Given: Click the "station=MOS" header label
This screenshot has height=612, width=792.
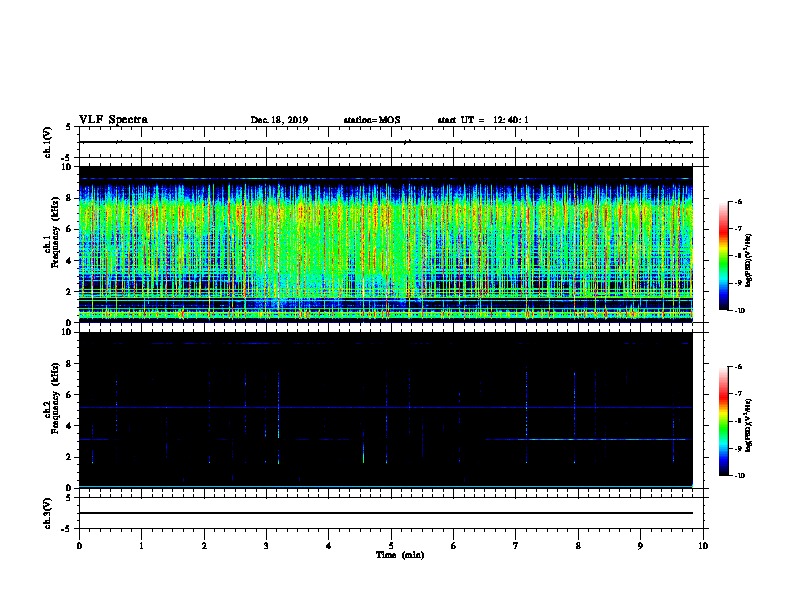Looking at the screenshot, I should point(372,120).
